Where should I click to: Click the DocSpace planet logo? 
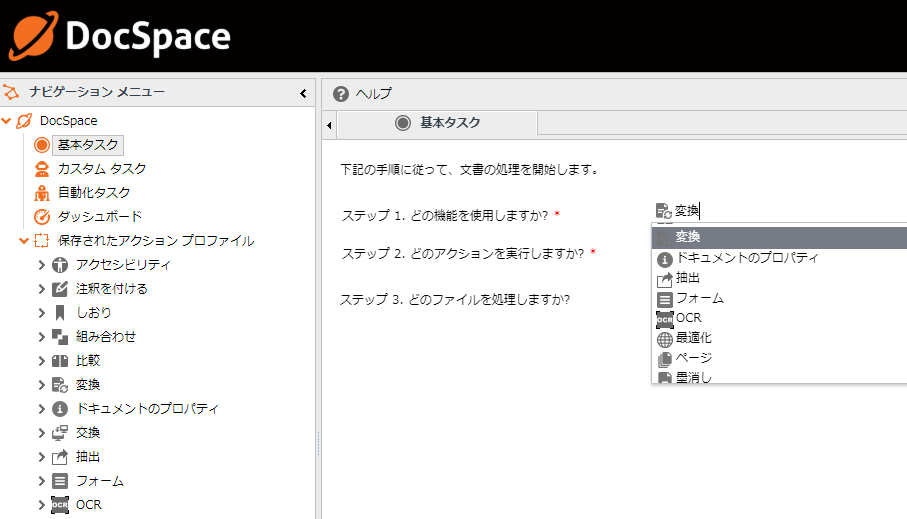[x=34, y=36]
